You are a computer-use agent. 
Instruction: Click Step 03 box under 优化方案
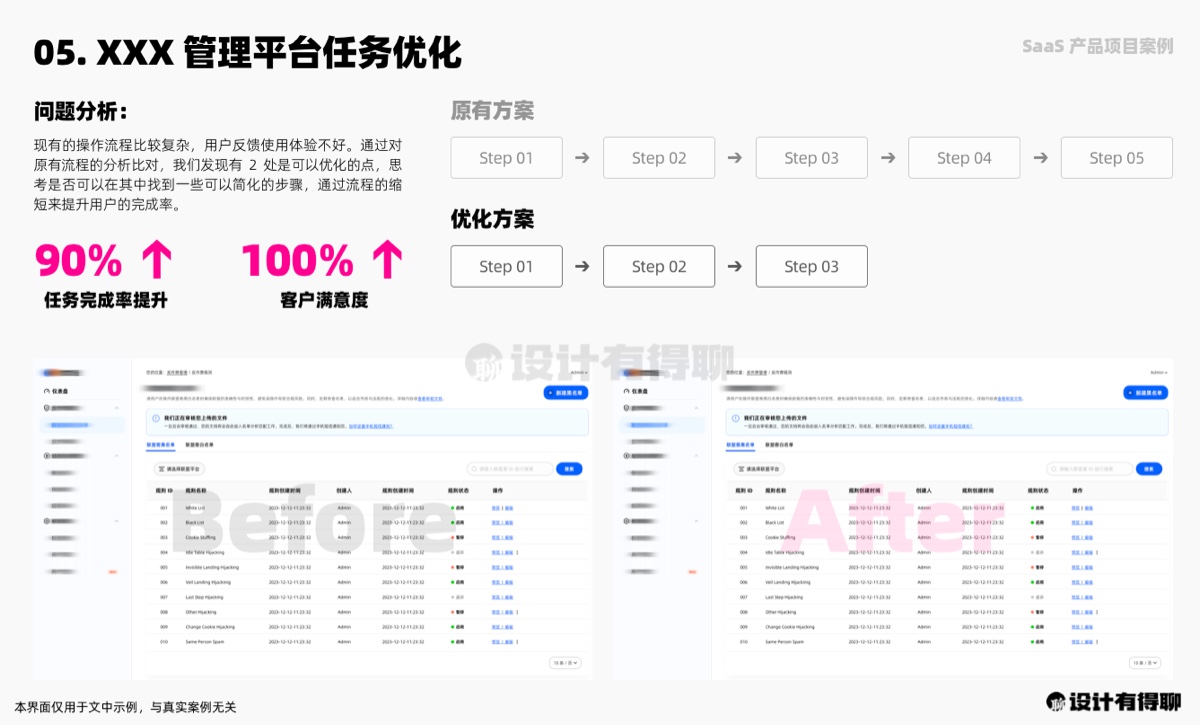click(811, 267)
